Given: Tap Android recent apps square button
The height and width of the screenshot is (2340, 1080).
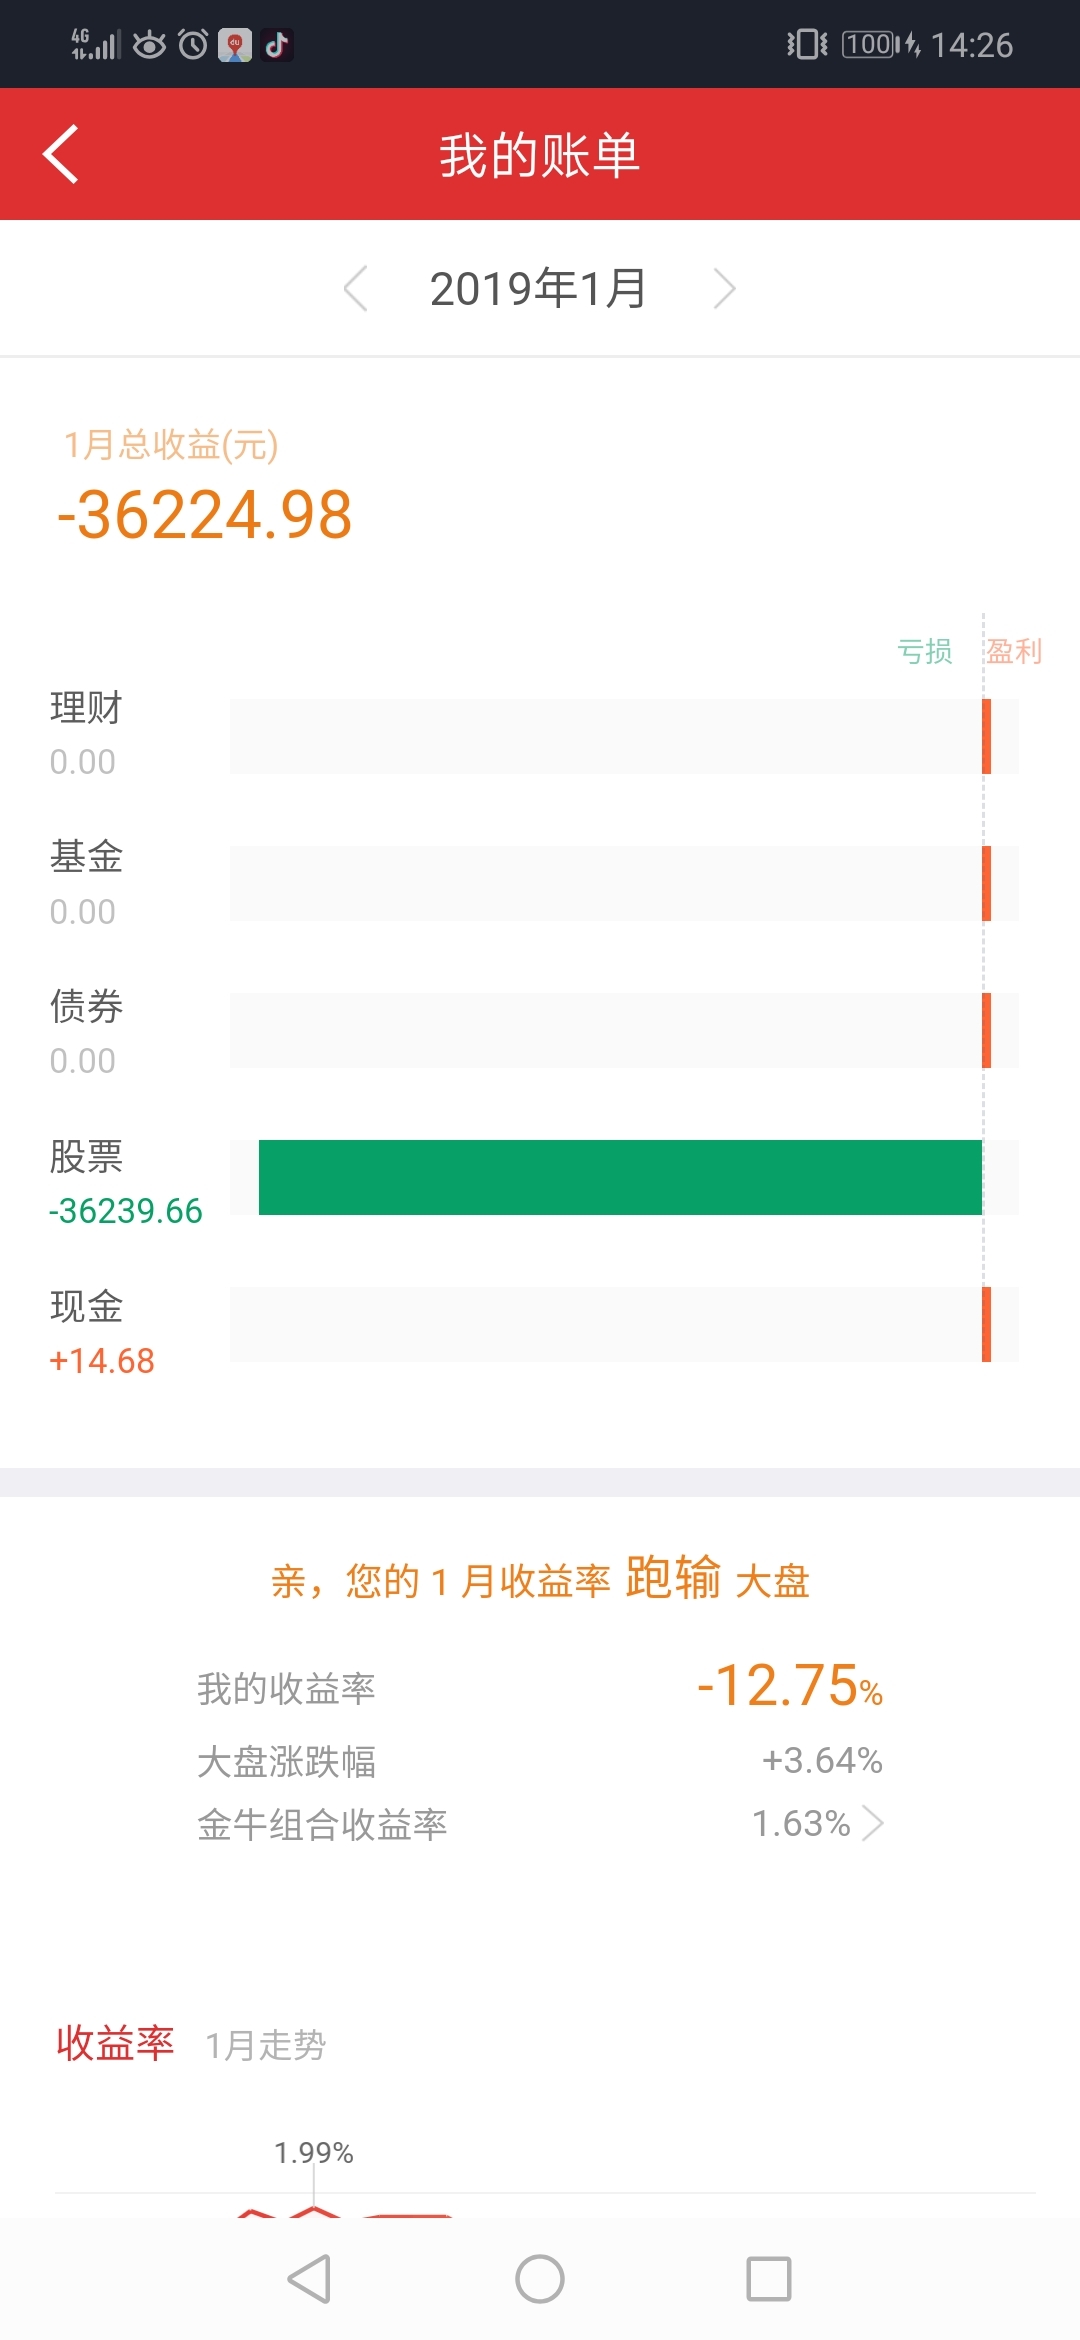Looking at the screenshot, I should click(769, 2279).
